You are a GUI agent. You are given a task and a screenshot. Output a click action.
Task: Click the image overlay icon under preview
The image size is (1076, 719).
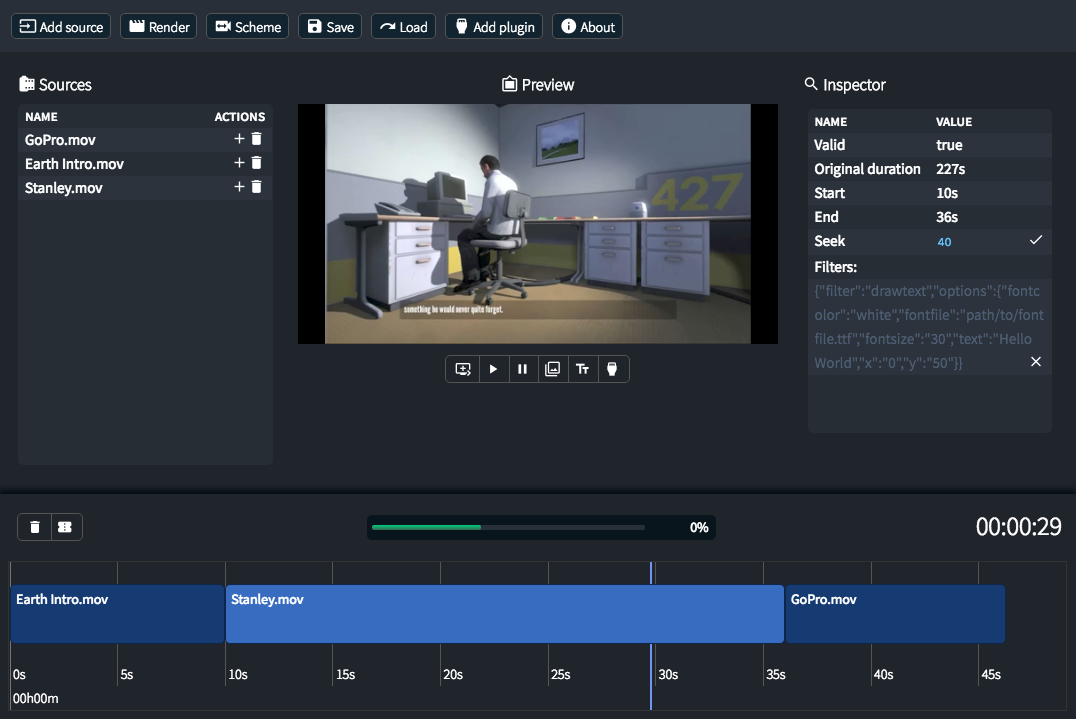pos(552,369)
